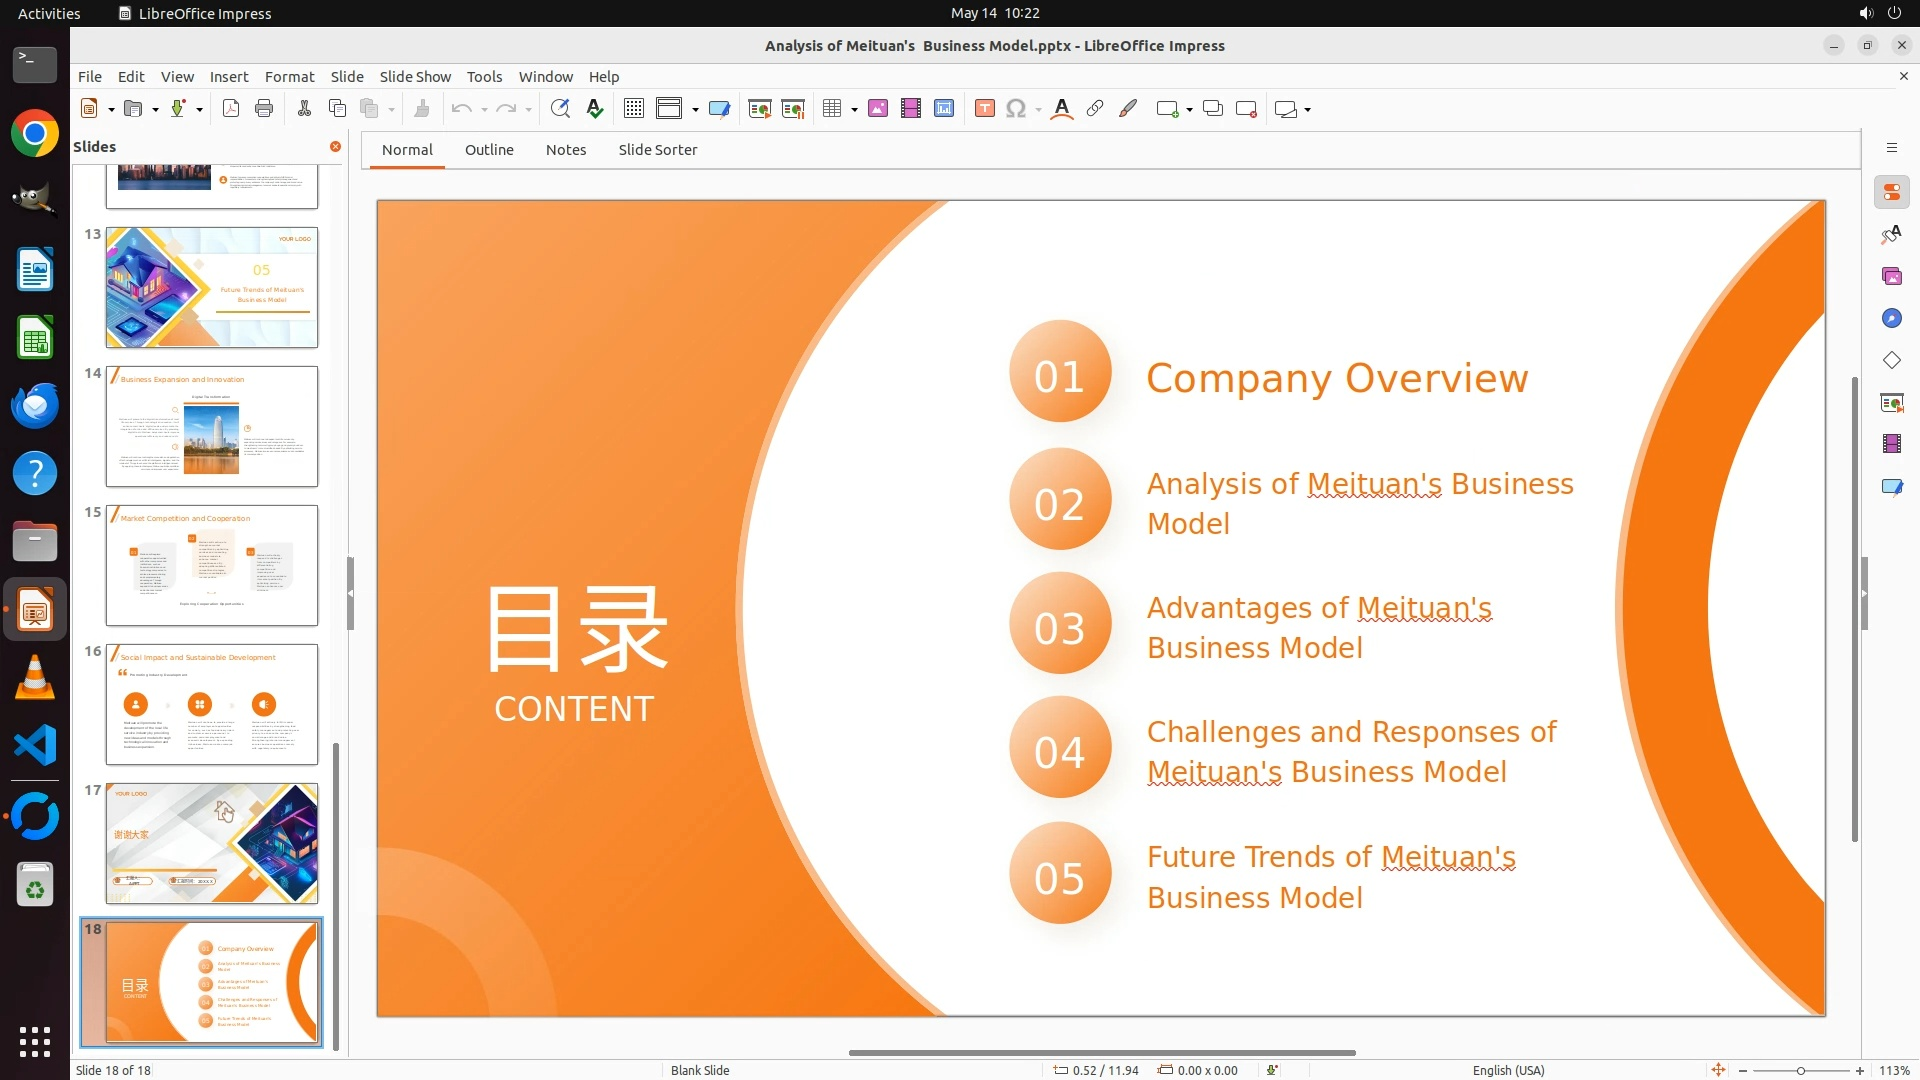Click the Insert Chart icon
The width and height of the screenshot is (1920, 1080).
(x=944, y=109)
